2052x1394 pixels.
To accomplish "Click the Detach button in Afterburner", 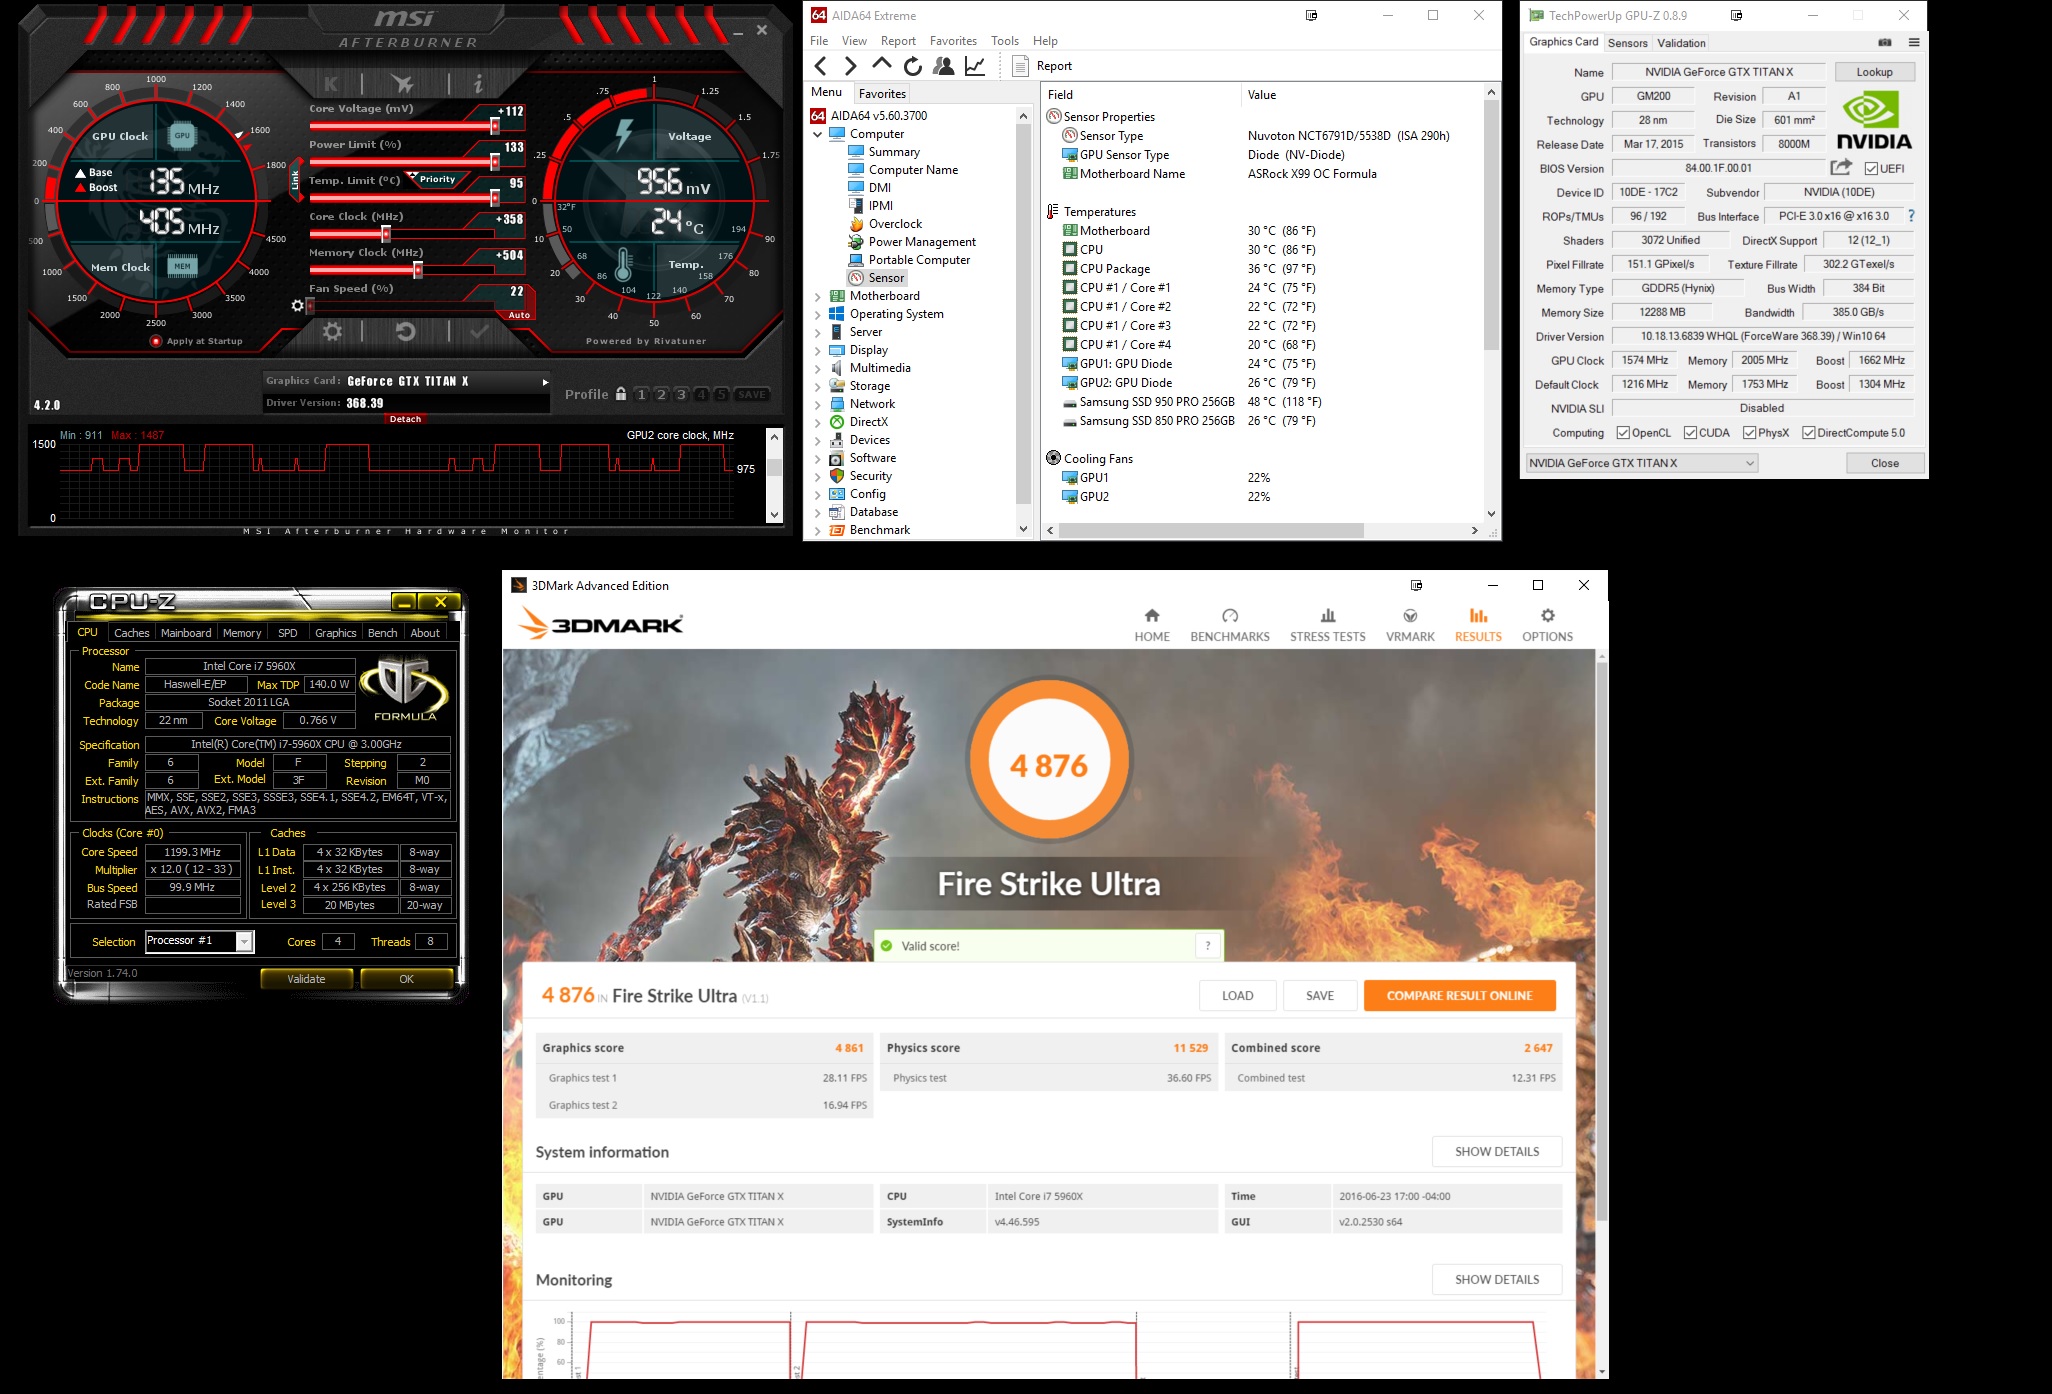I will click(405, 419).
